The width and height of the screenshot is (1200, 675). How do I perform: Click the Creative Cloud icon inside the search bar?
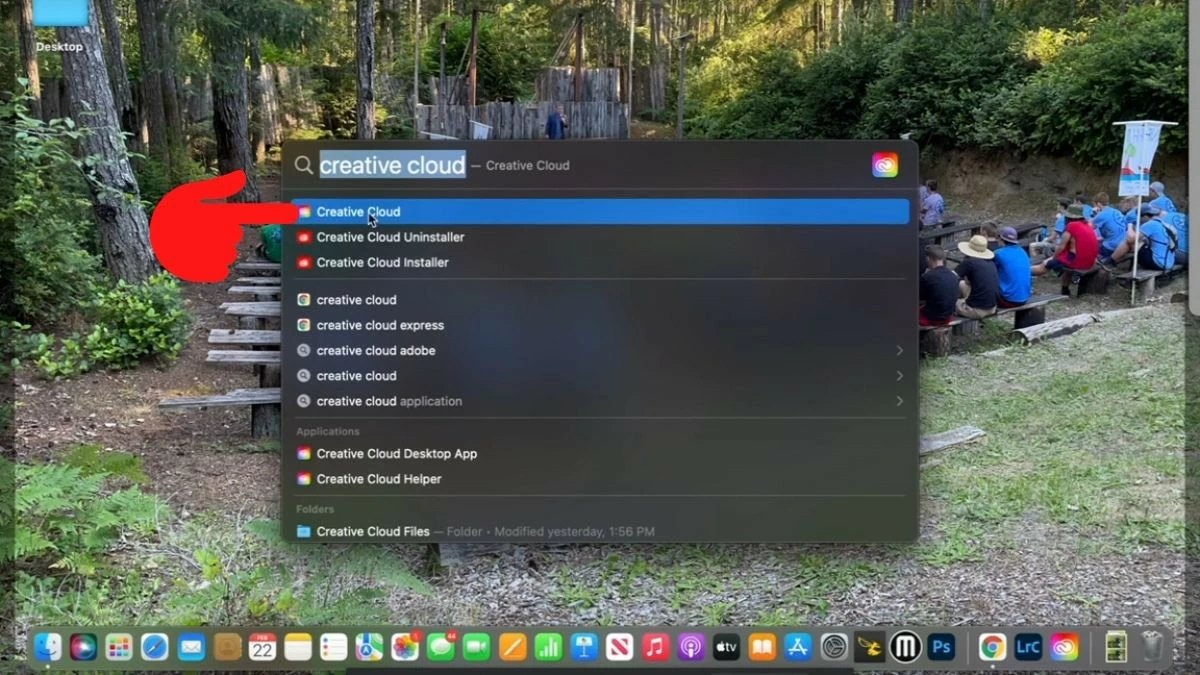click(x=884, y=164)
